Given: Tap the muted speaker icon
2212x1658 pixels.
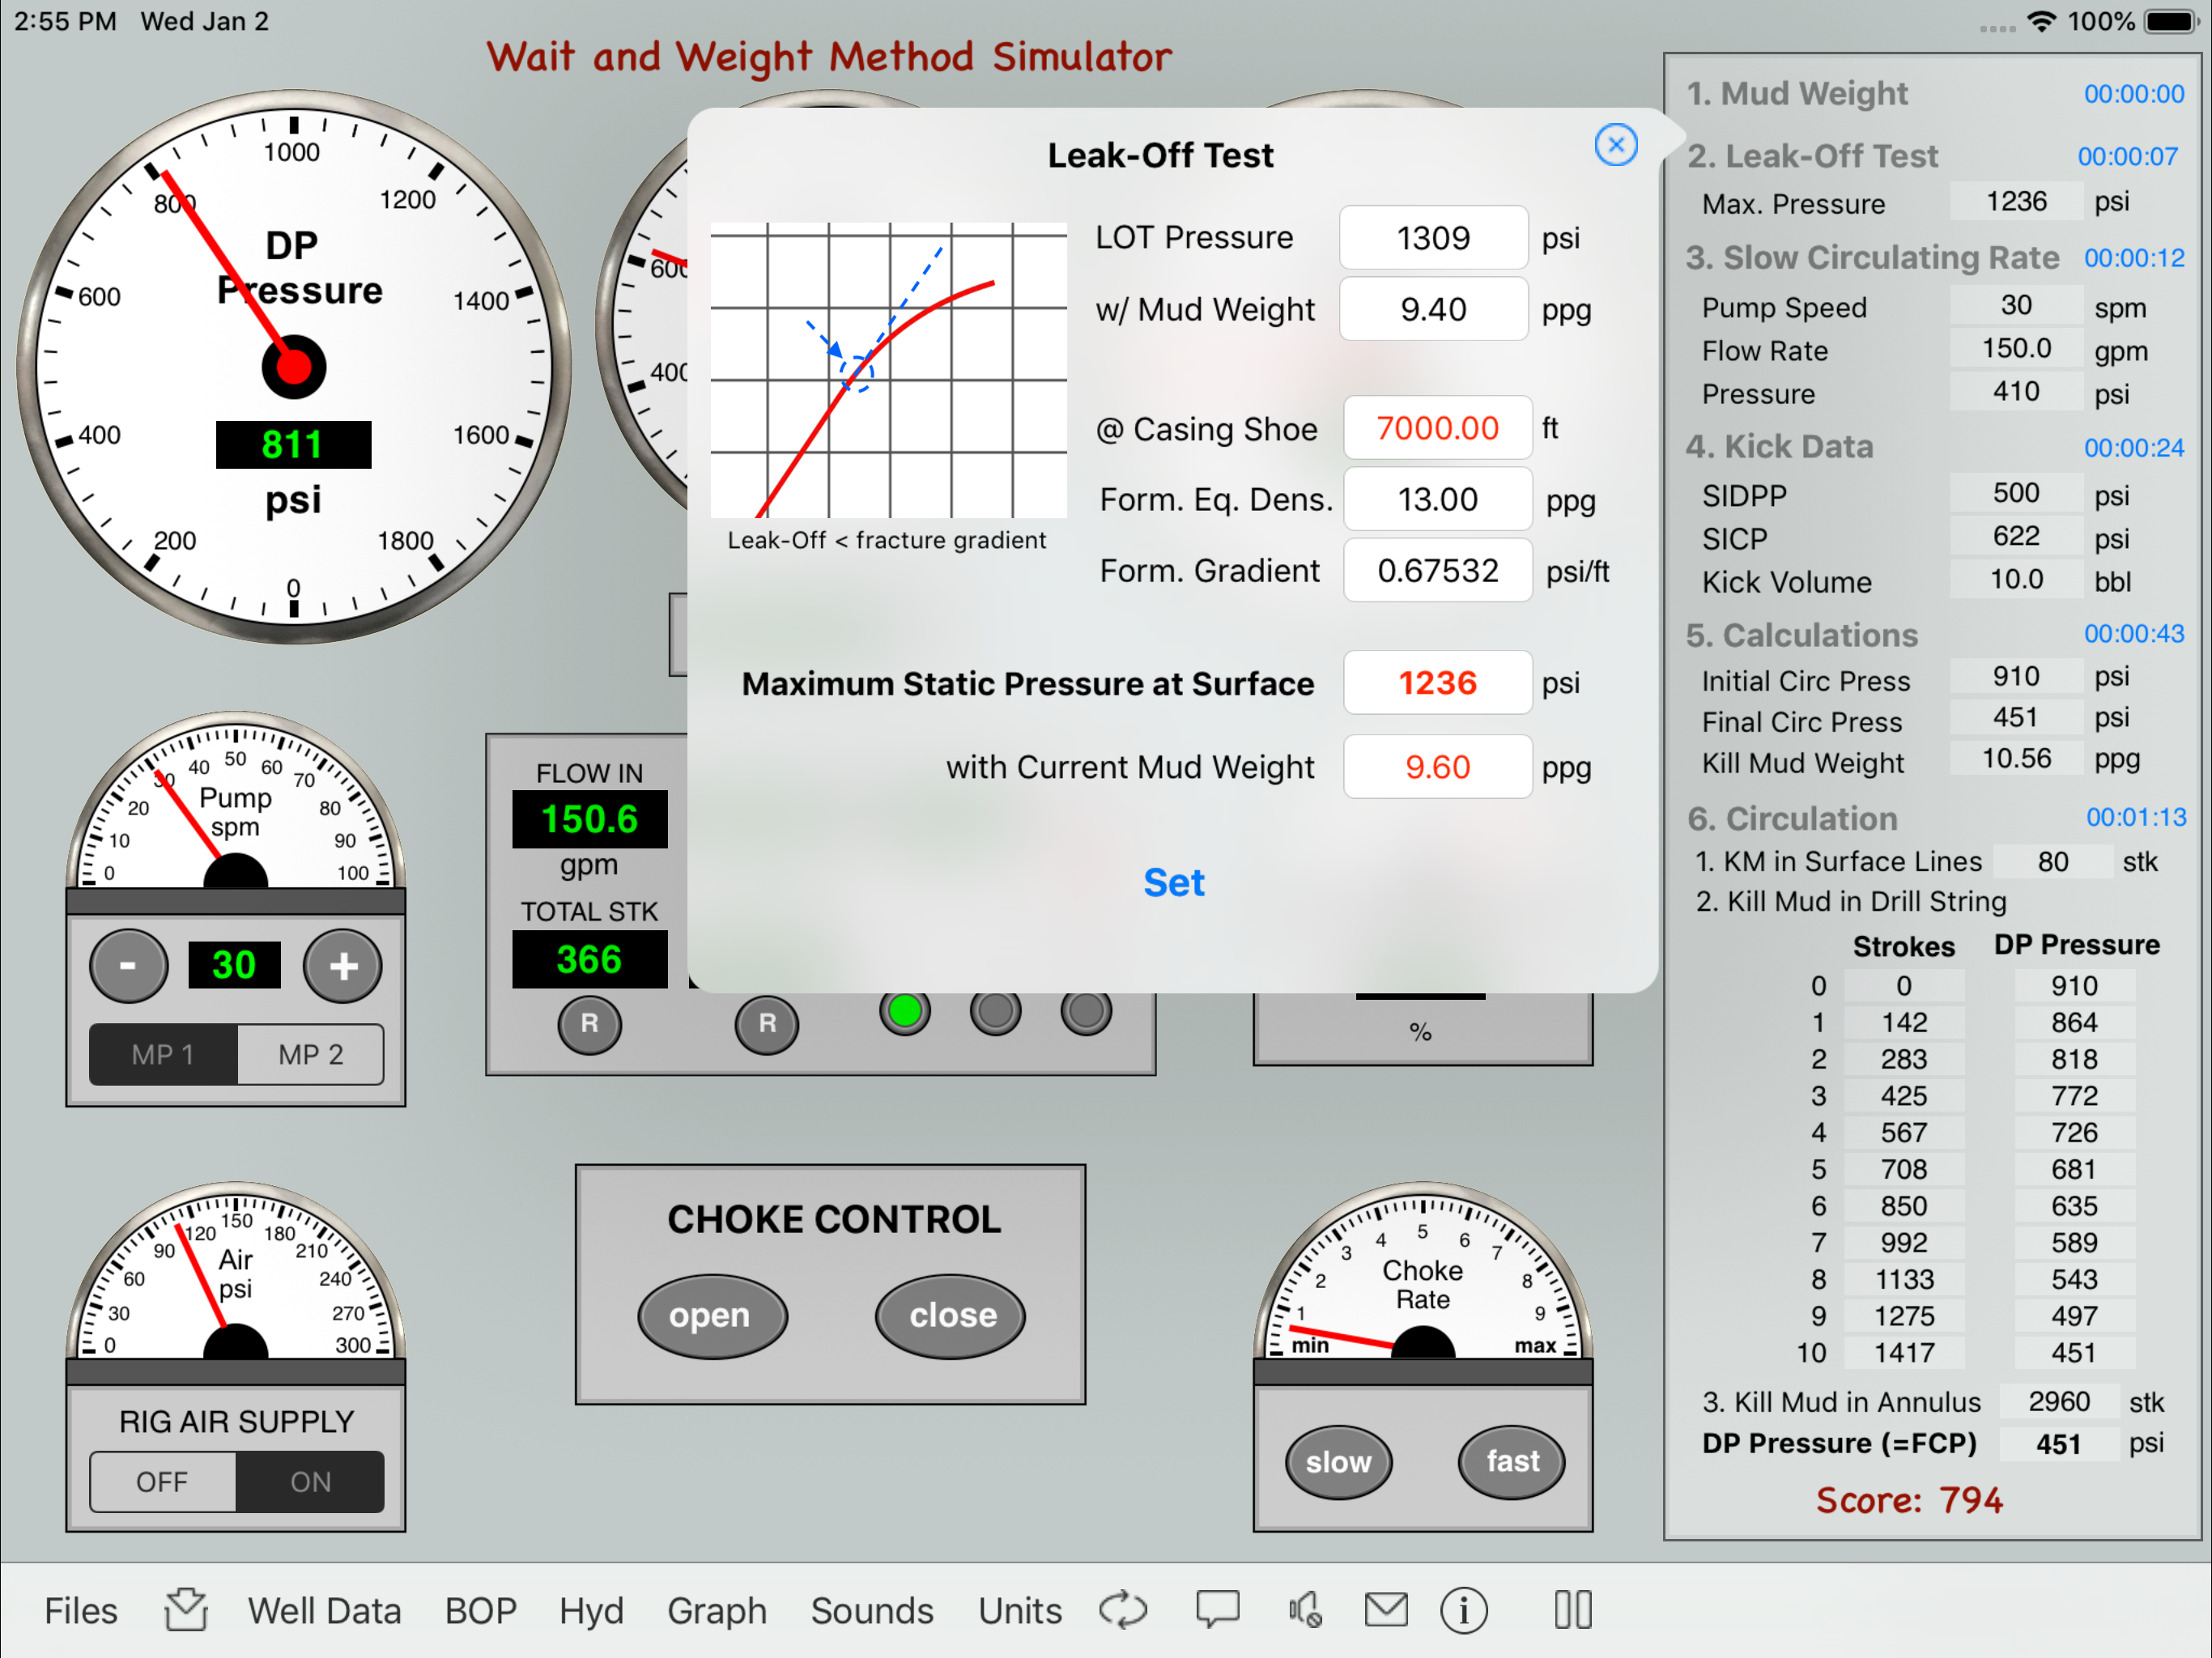Looking at the screenshot, I should click(x=1304, y=1609).
